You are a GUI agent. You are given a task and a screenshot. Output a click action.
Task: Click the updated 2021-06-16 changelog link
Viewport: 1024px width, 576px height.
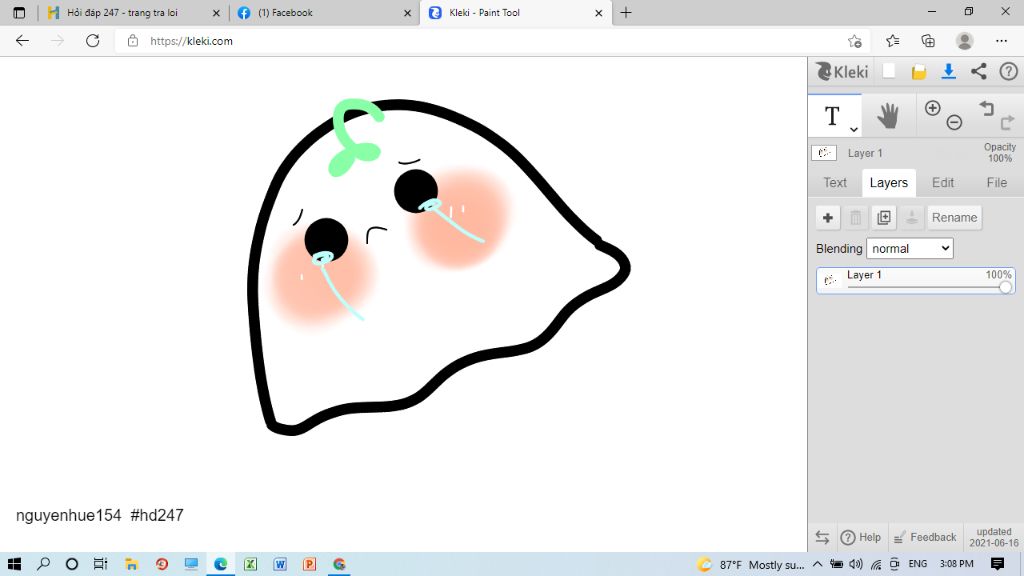993,537
